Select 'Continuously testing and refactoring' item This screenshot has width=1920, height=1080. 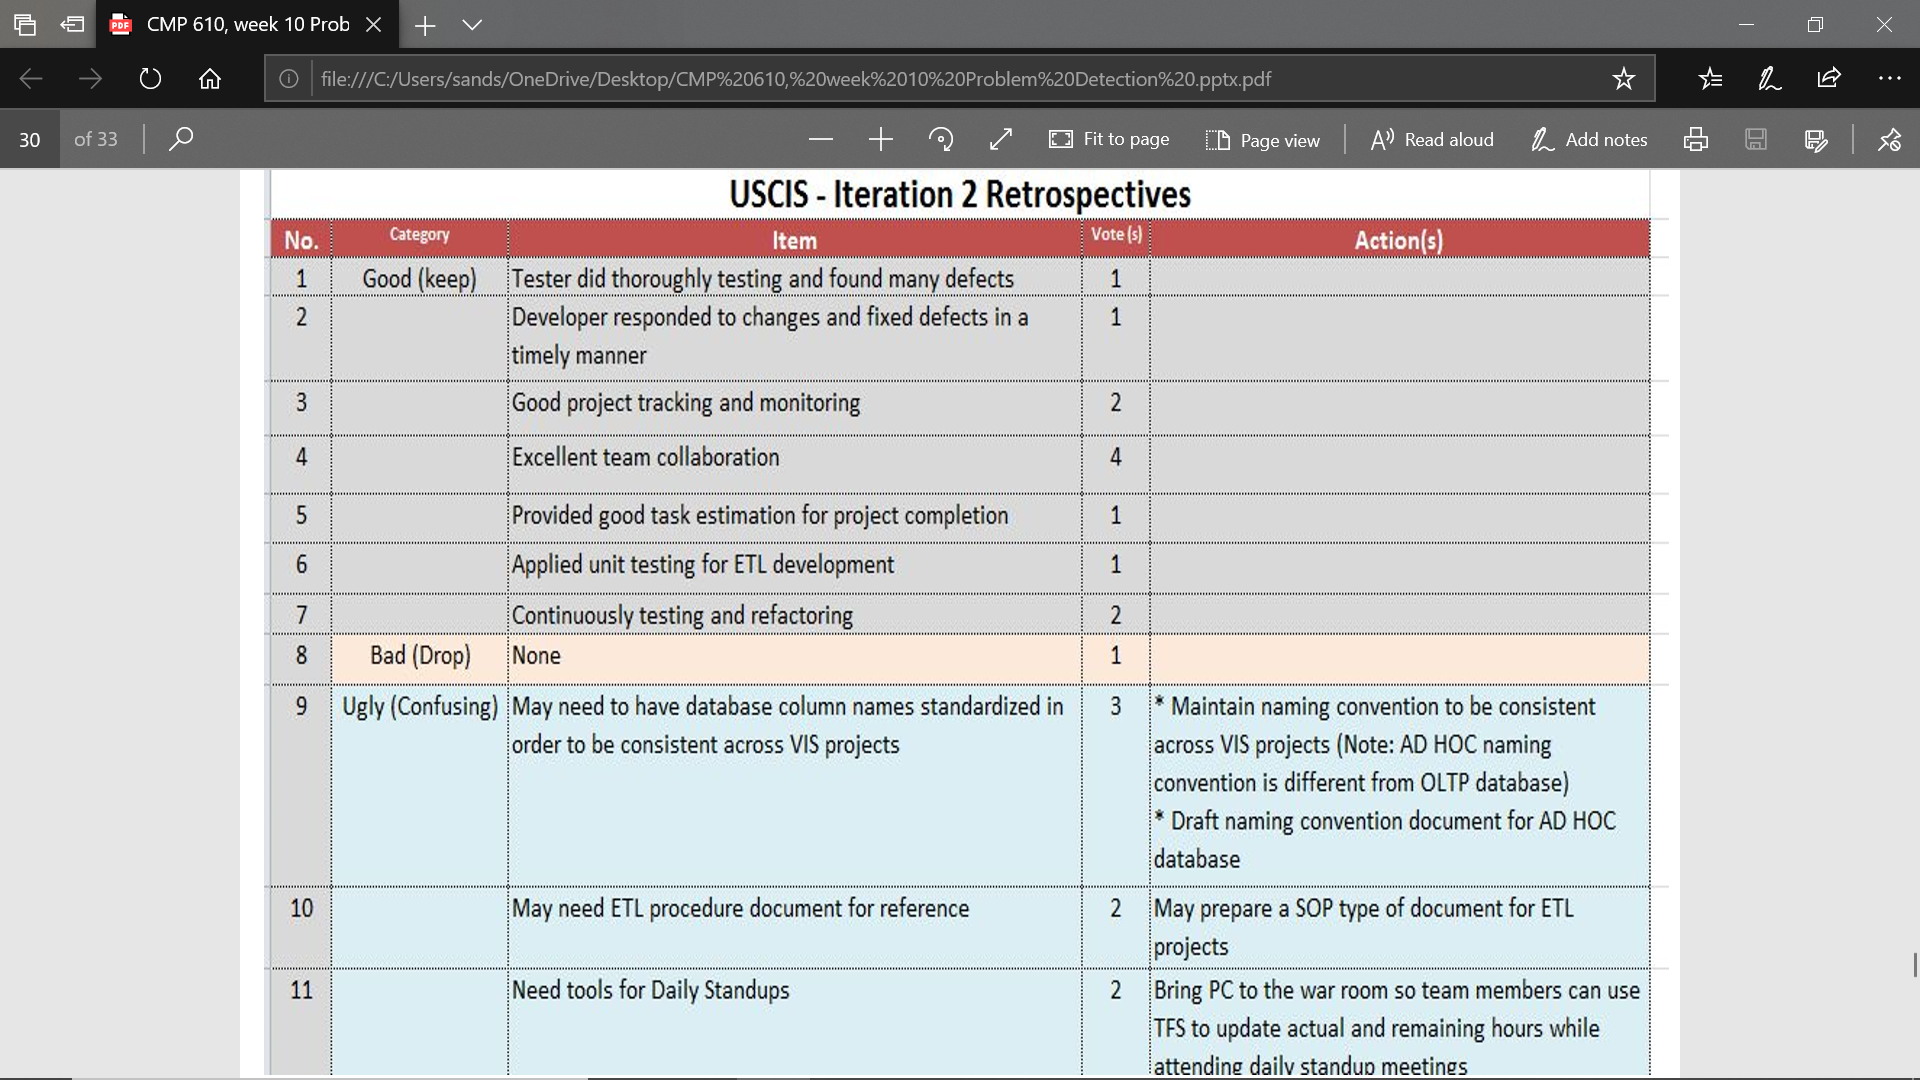[682, 616]
